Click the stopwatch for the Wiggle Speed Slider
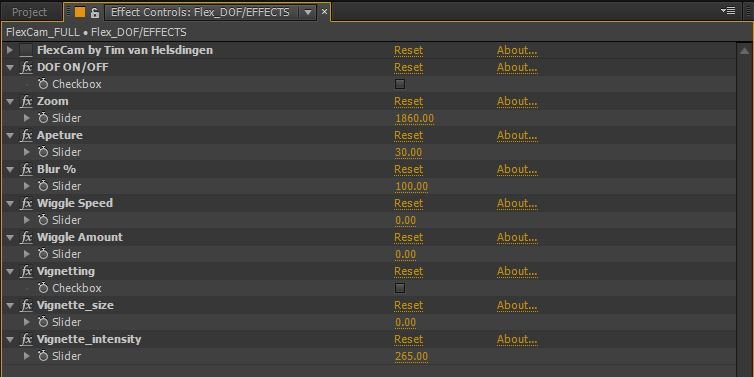Image resolution: width=754 pixels, height=377 pixels. (x=43, y=220)
